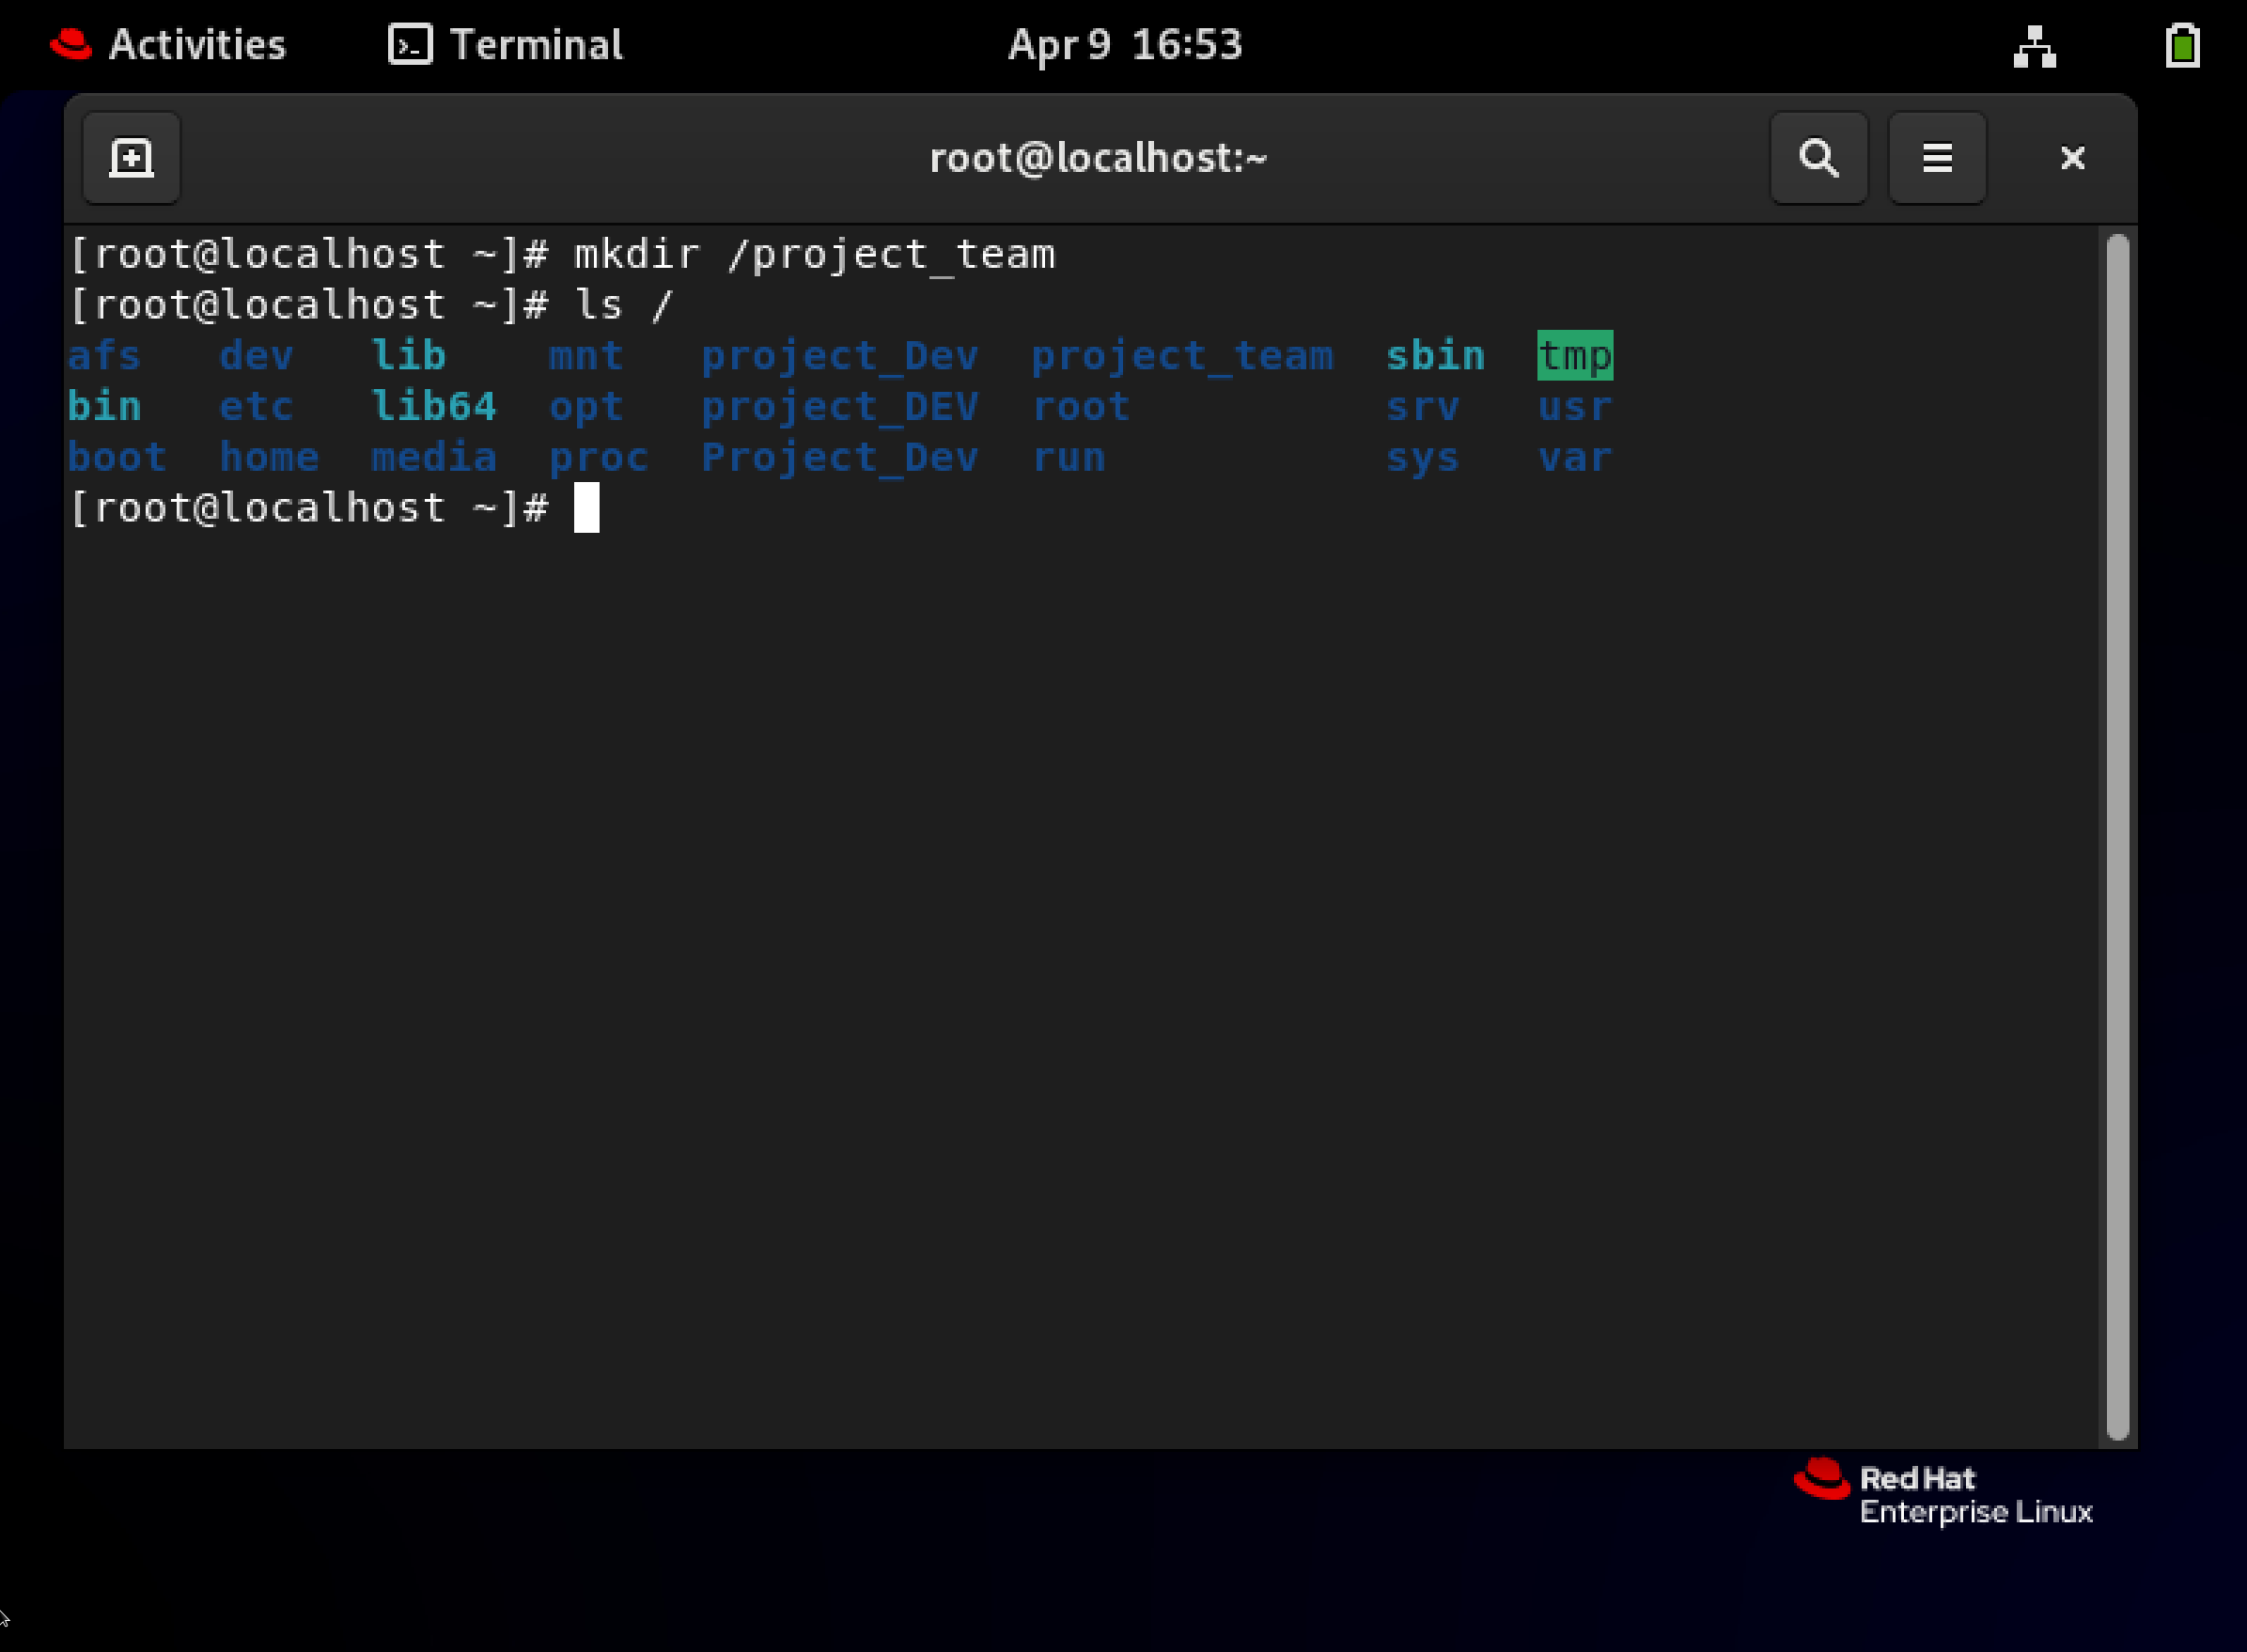Viewport: 2247px width, 1652px height.
Task: Click the 'bin' directory name
Action: pos(104,407)
